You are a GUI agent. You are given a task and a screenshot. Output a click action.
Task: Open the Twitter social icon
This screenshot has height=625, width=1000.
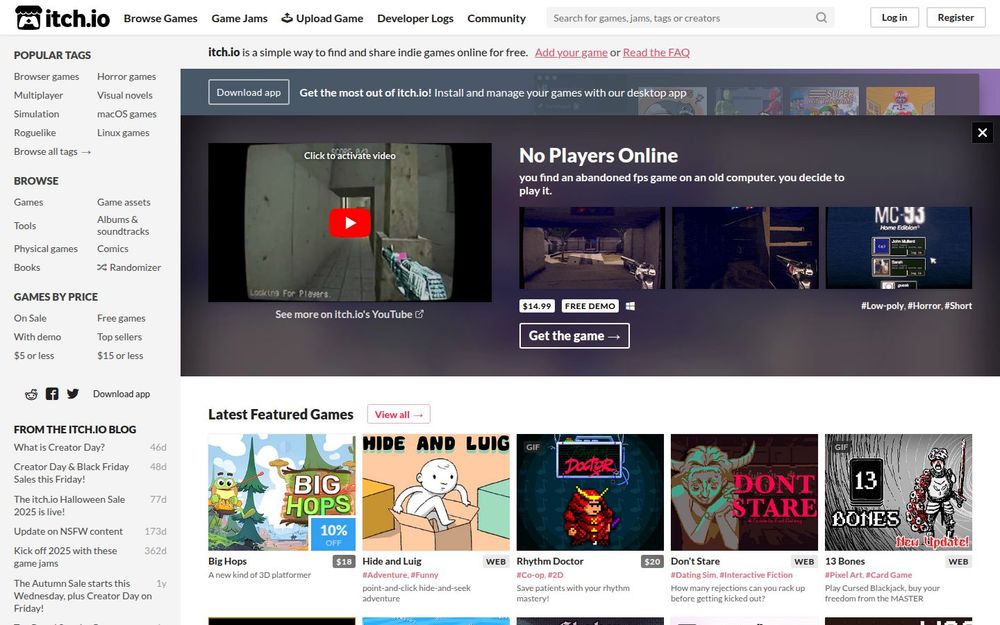[x=73, y=394]
